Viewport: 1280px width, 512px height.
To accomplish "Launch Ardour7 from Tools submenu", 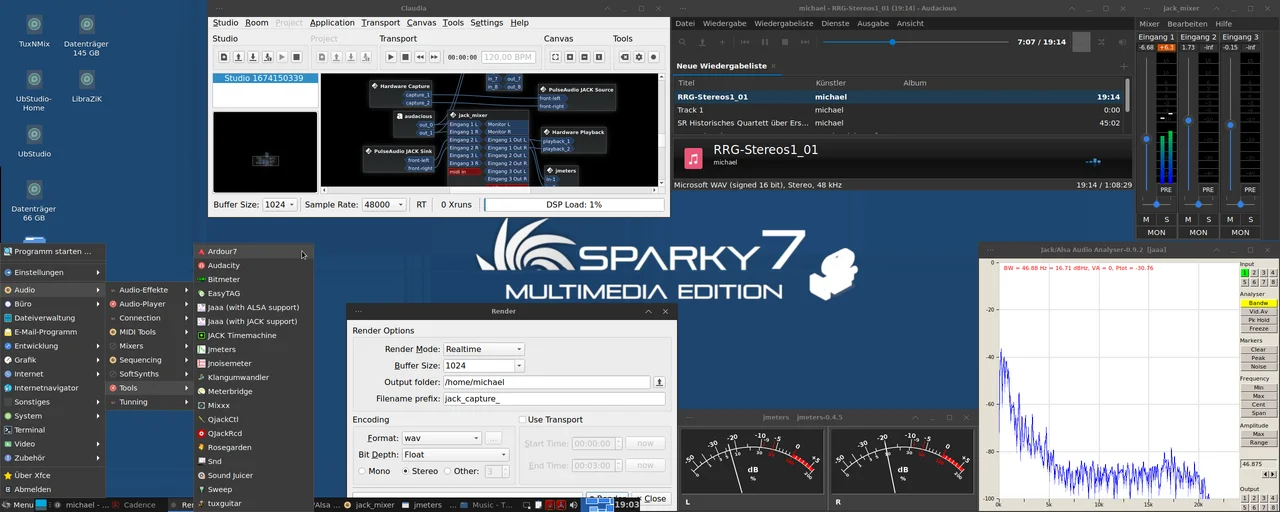I will [254, 252].
